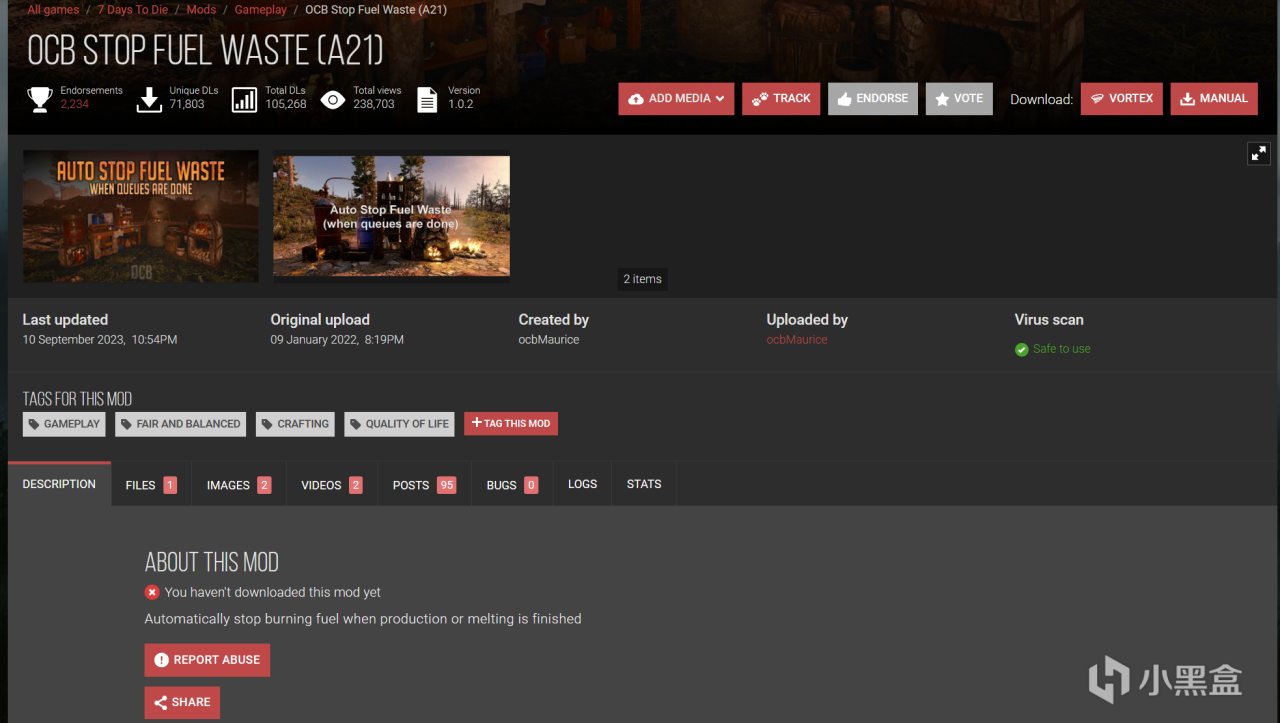Endorse the mod

(873, 99)
